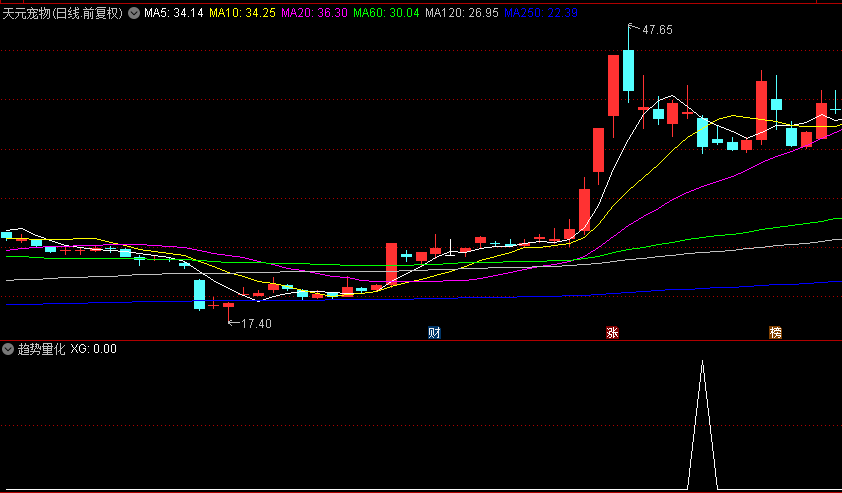Image resolution: width=842 pixels, height=493 pixels.
Task: Click the MA20: 36.30 label
Action: (x=315, y=13)
